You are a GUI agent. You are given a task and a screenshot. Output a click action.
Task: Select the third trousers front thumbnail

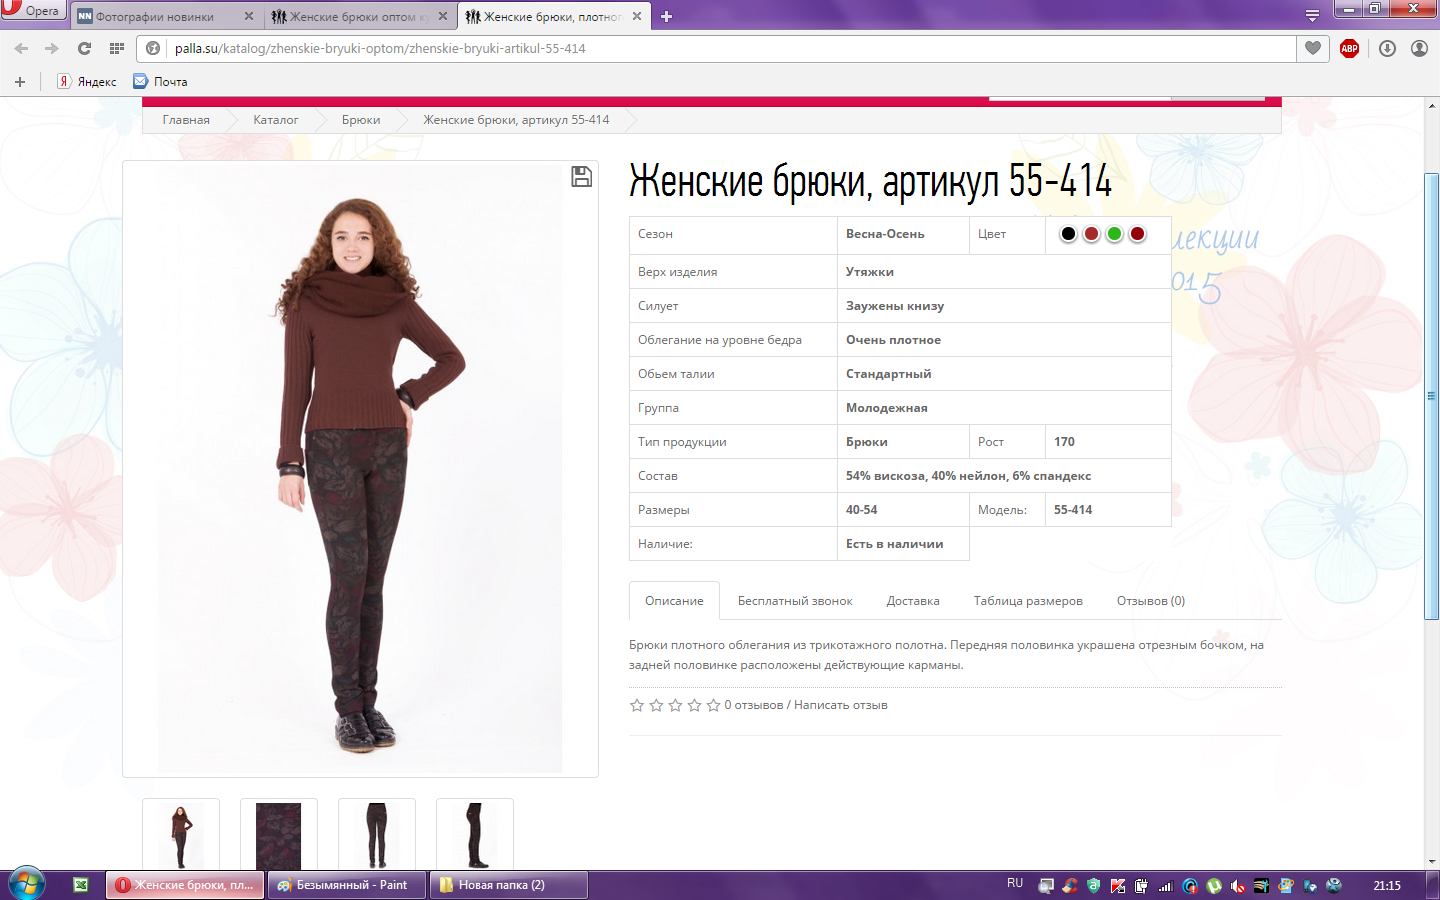pos(377,834)
